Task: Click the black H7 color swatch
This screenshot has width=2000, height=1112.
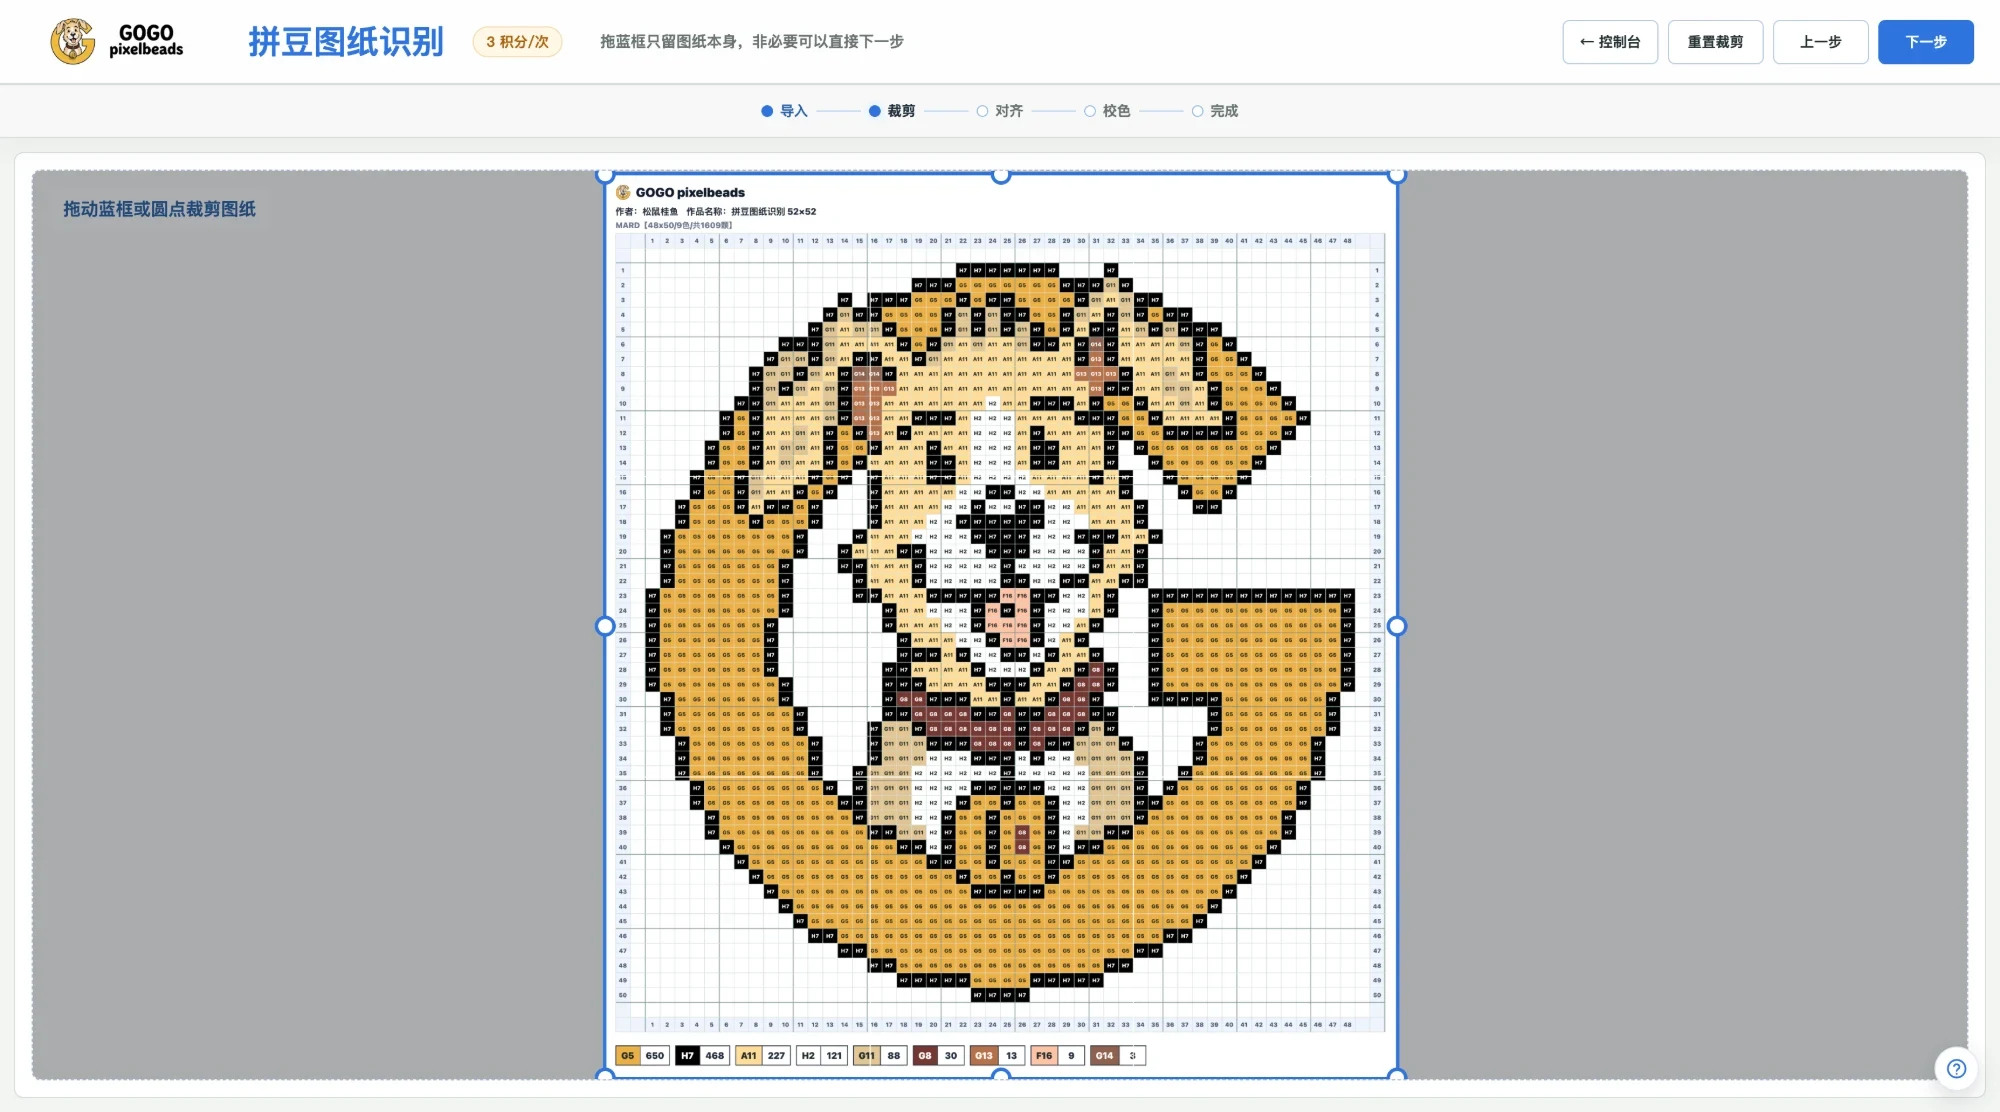Action: [x=687, y=1055]
